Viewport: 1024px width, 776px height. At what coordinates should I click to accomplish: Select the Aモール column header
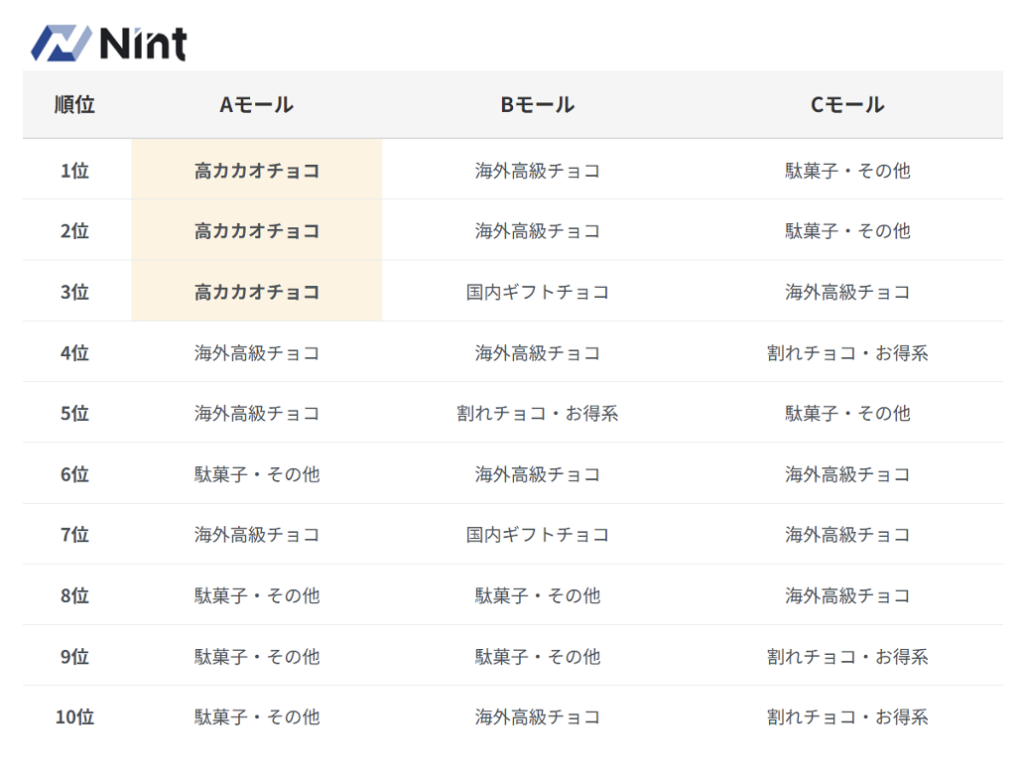[x=257, y=105]
